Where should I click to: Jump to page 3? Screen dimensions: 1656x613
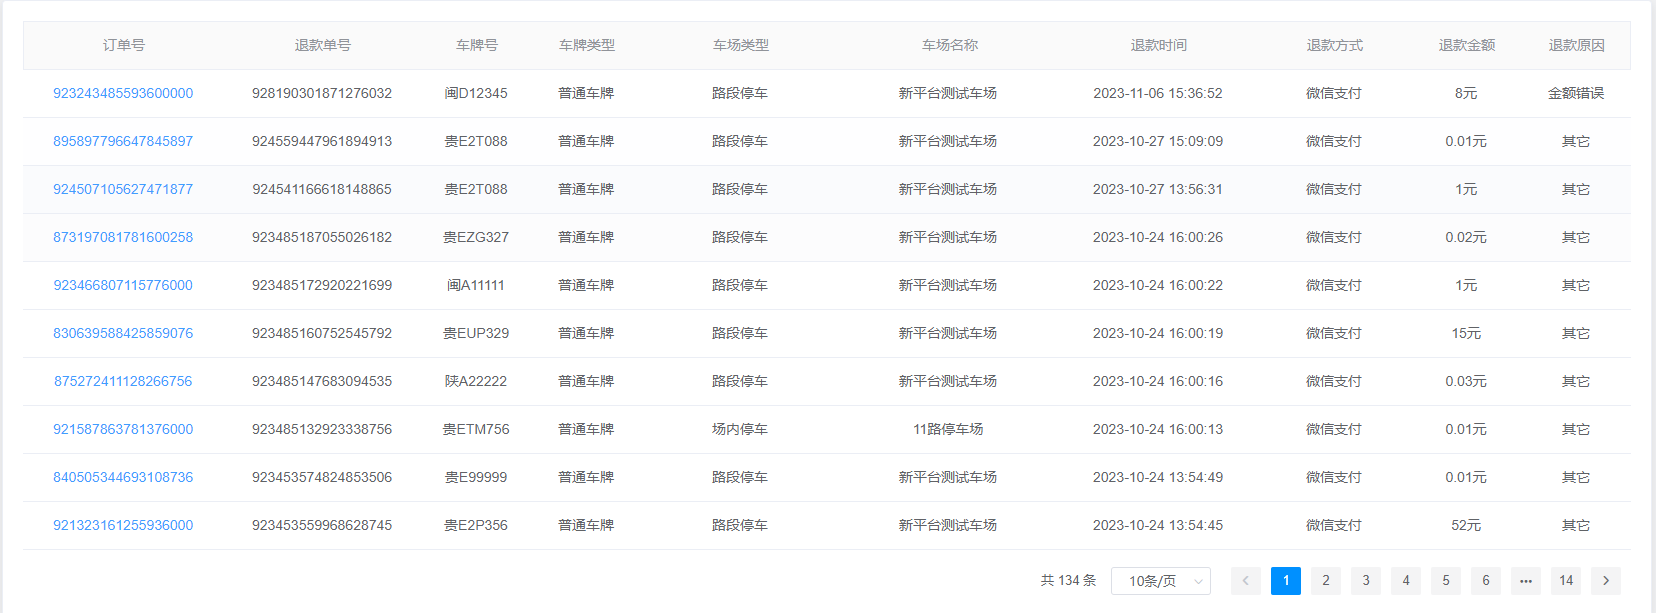coord(1365,581)
